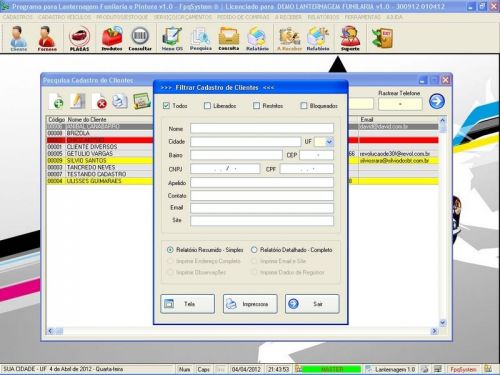
Task: Open the Suporte headset agent icon
Action: tap(350, 38)
